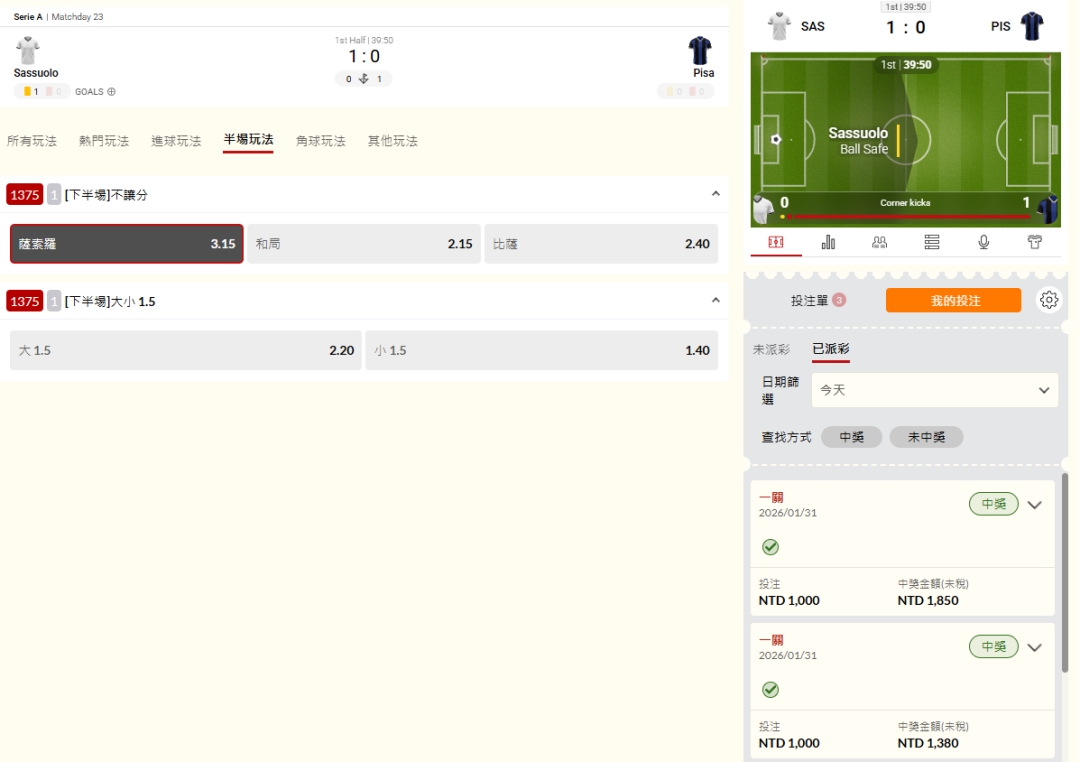The image size is (1080, 762).
Task: Click the GOALS plus icon
Action: (x=112, y=92)
